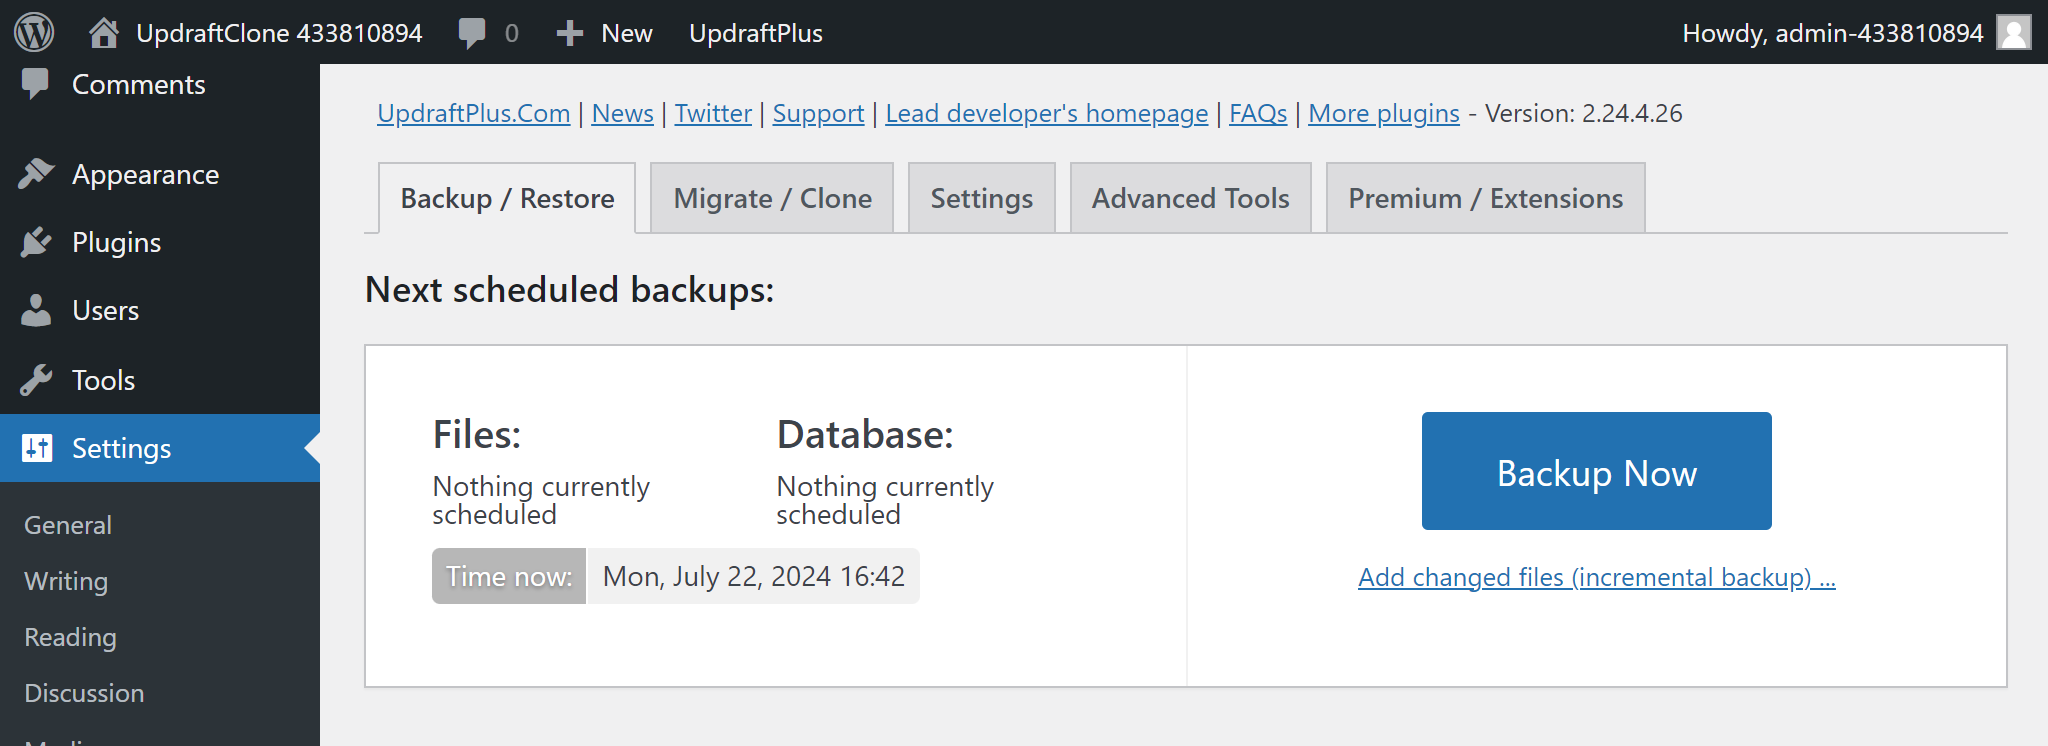Visit the Lead developer's homepage link
The height and width of the screenshot is (746, 2048).
coord(1046,113)
